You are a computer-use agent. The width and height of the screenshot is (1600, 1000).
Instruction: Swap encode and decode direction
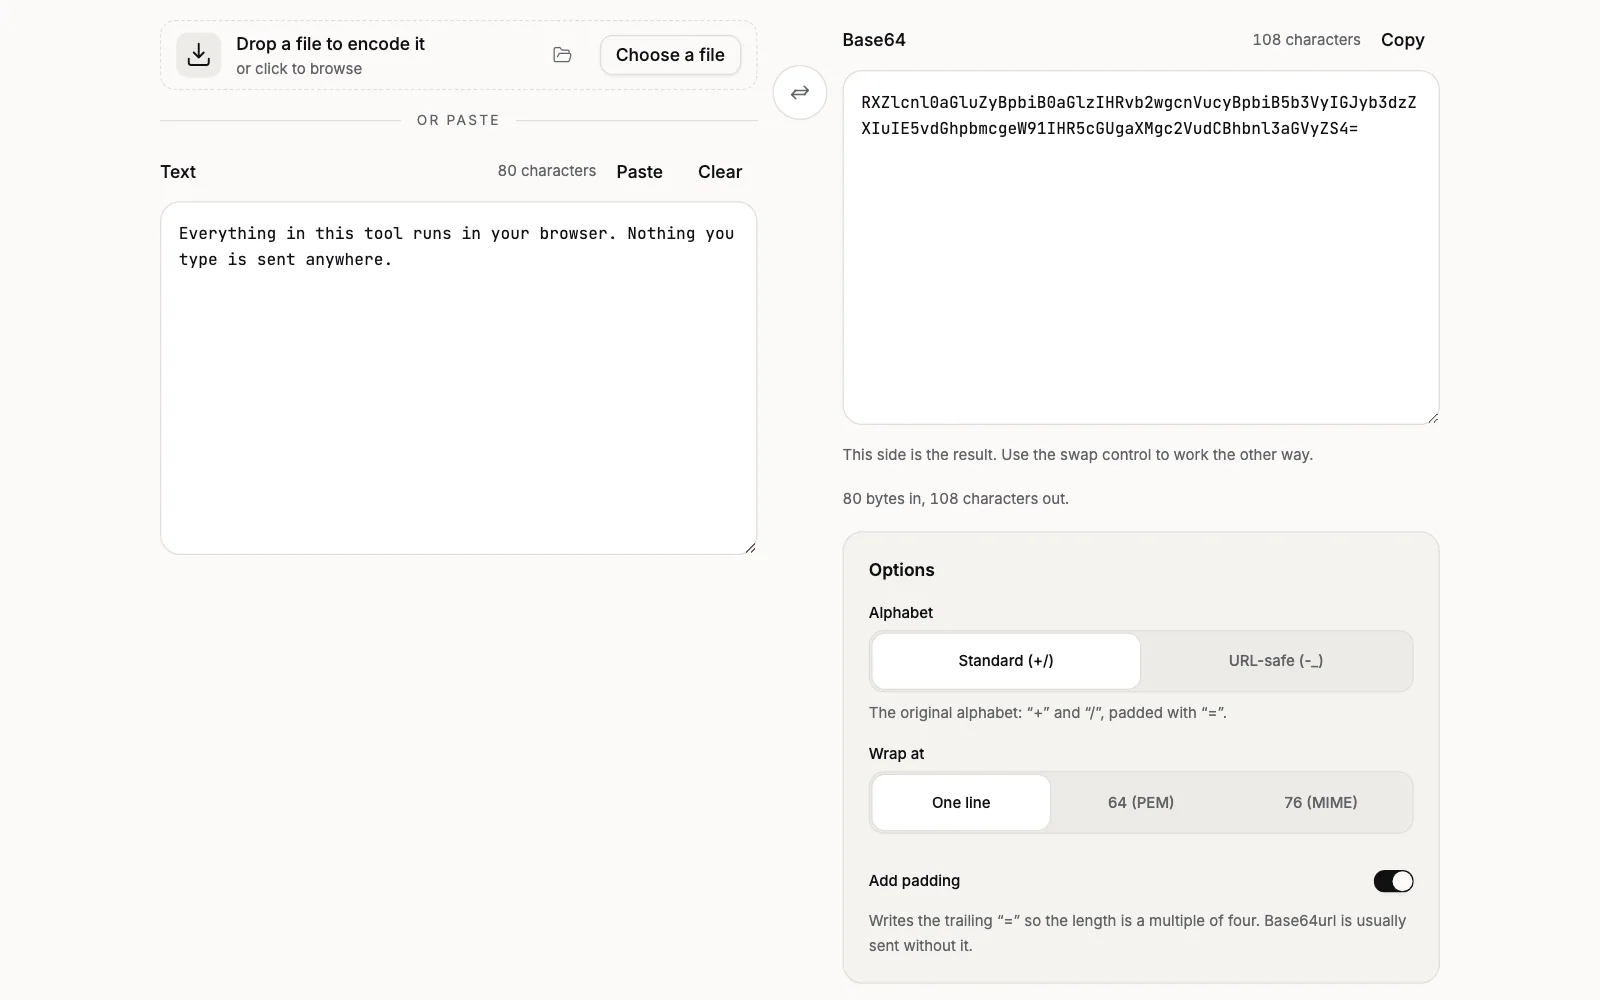point(800,93)
